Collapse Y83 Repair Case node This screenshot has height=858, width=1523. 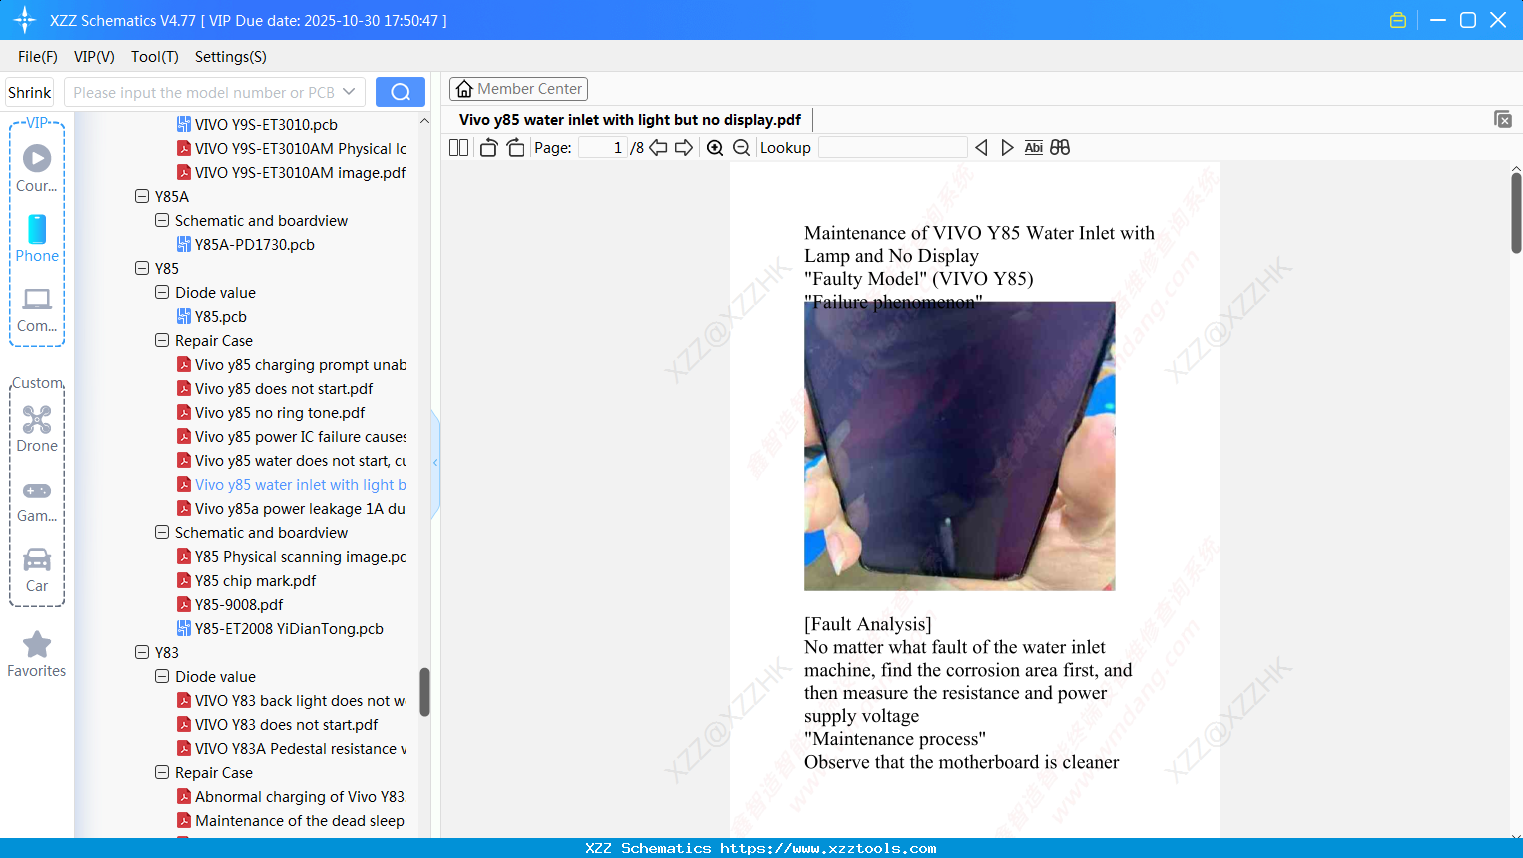162,772
